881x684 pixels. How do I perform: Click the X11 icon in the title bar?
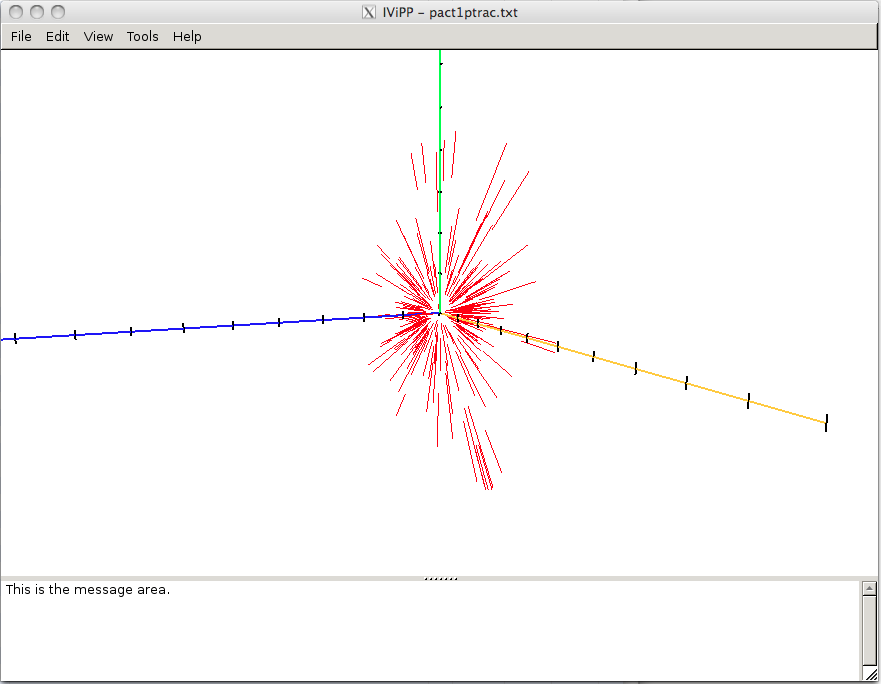(x=368, y=12)
